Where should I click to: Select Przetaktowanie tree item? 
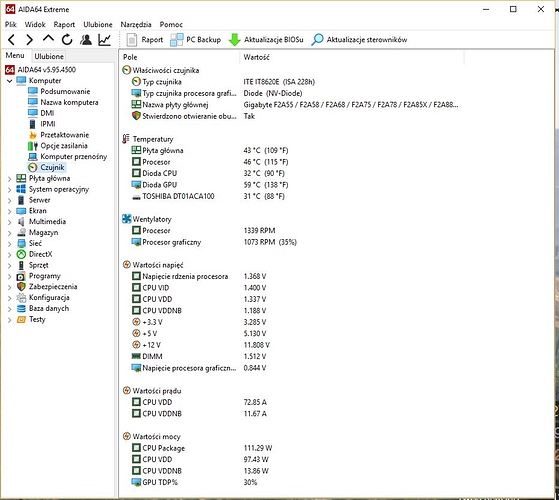pyautogui.click(x=65, y=135)
